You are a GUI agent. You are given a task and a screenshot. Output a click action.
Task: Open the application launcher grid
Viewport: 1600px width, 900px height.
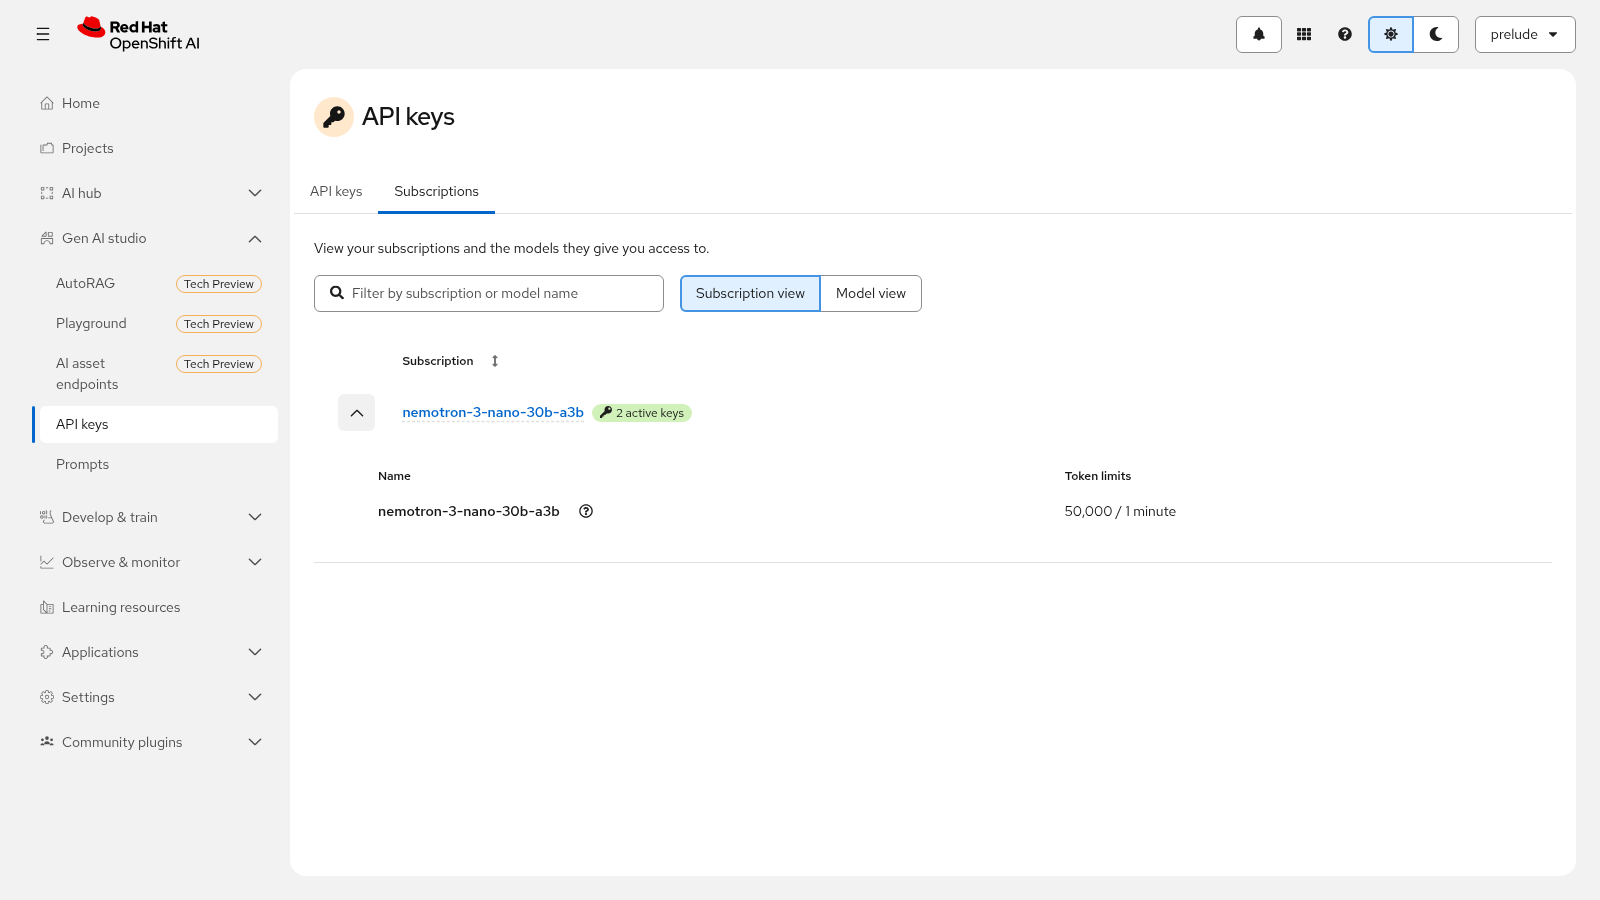[1304, 34]
